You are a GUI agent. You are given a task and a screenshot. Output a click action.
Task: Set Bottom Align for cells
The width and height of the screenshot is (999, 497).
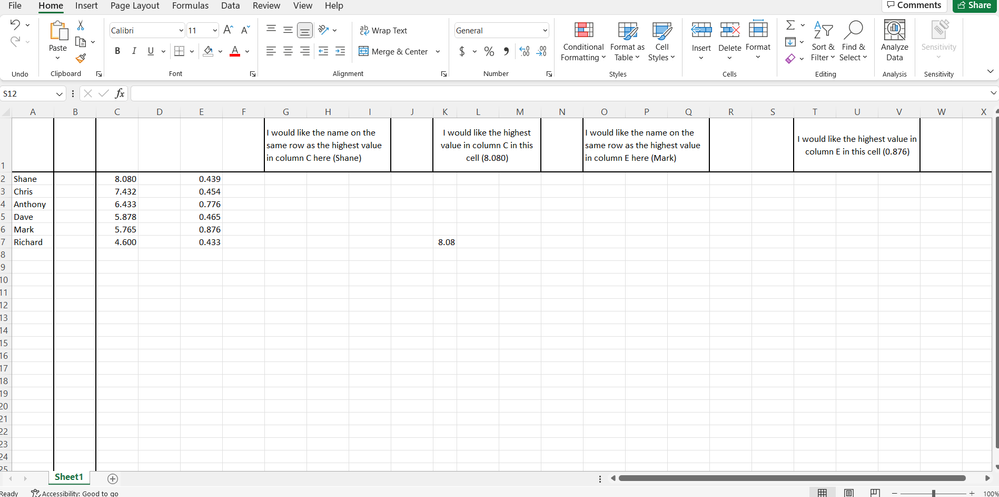305,30
